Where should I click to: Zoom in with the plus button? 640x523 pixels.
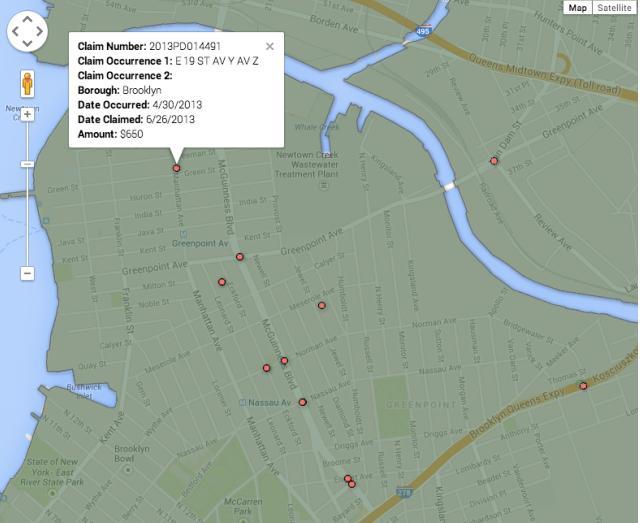(27, 114)
